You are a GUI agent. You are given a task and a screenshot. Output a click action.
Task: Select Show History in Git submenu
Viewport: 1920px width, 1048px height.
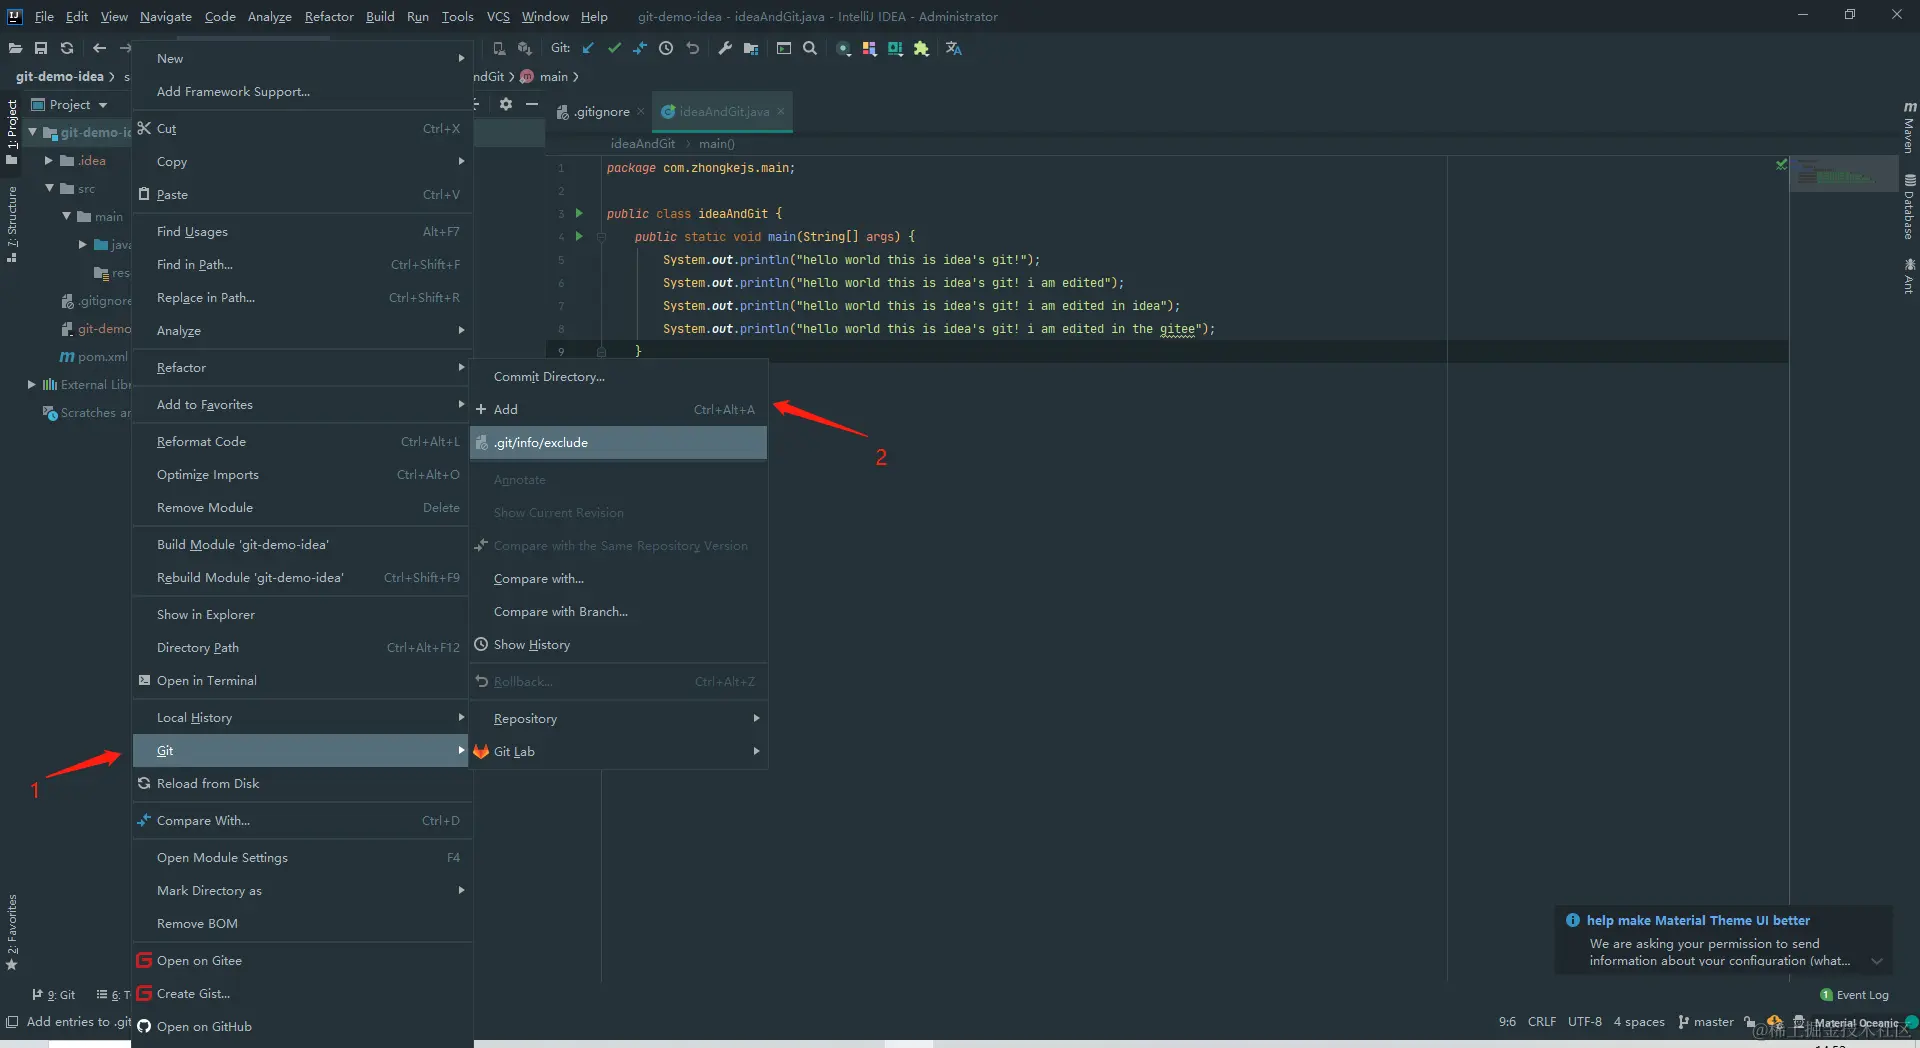[618, 644]
